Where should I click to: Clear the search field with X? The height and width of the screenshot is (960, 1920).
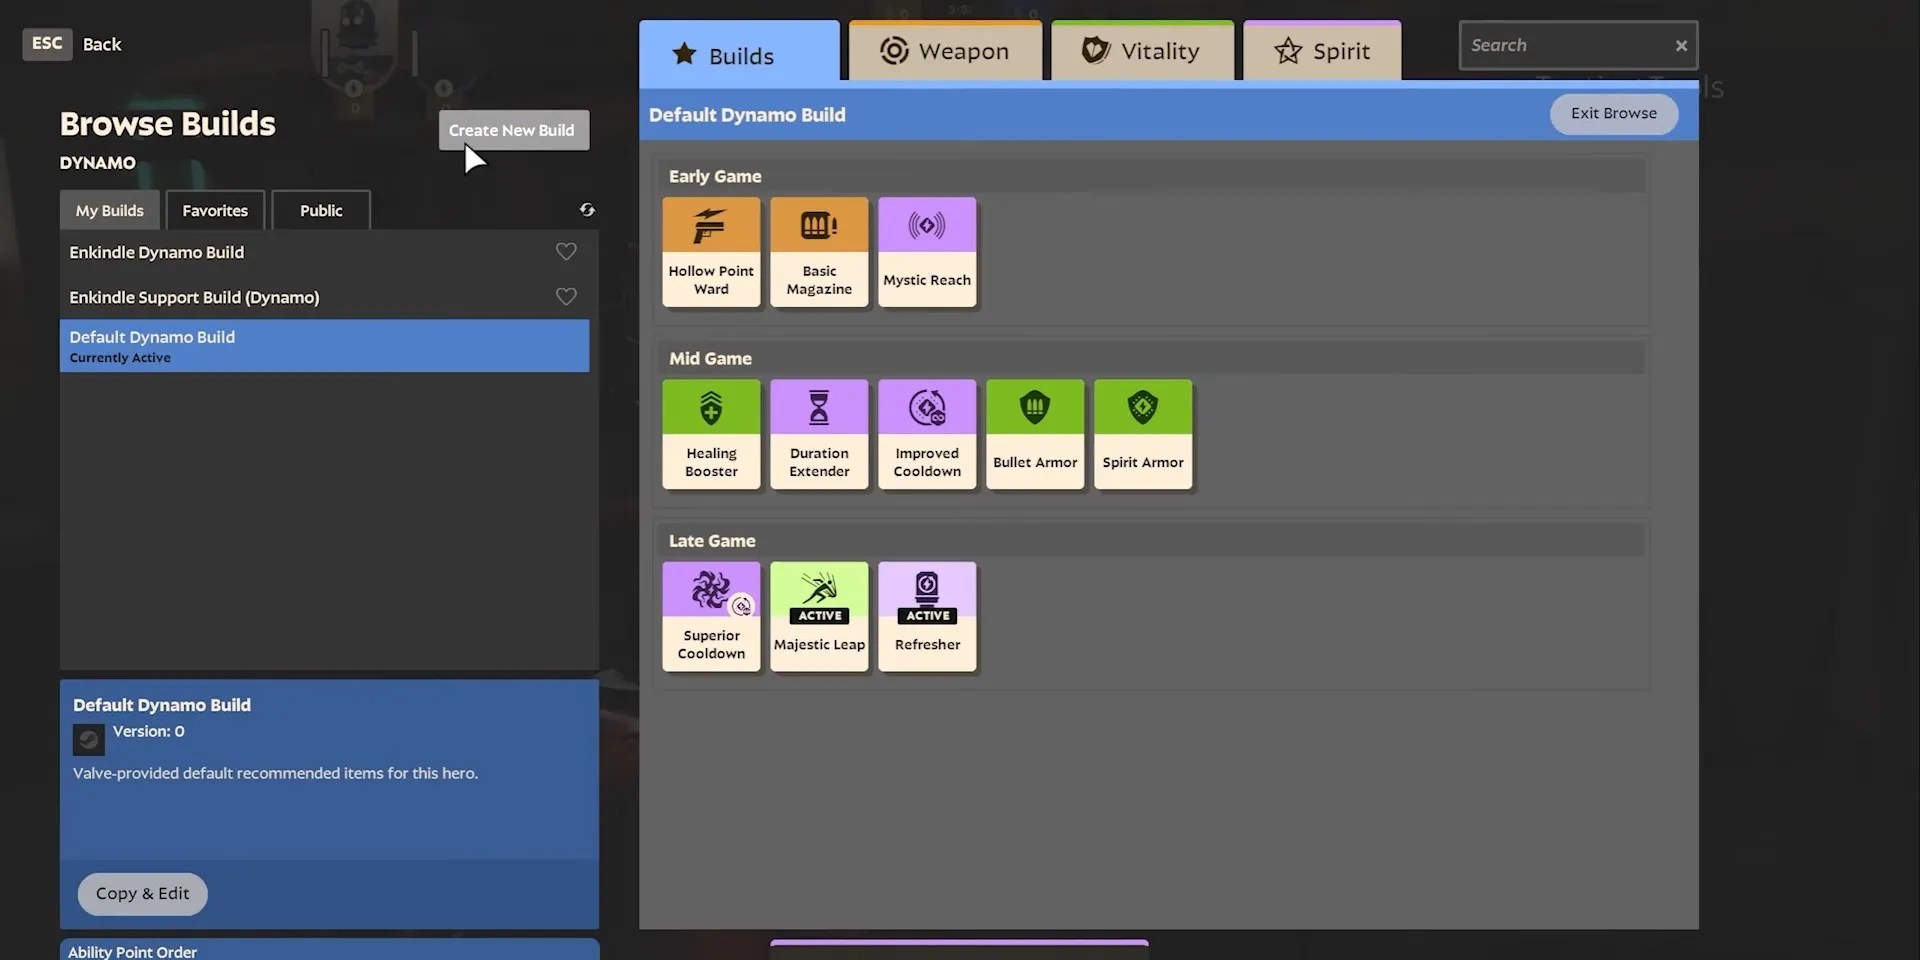point(1681,46)
